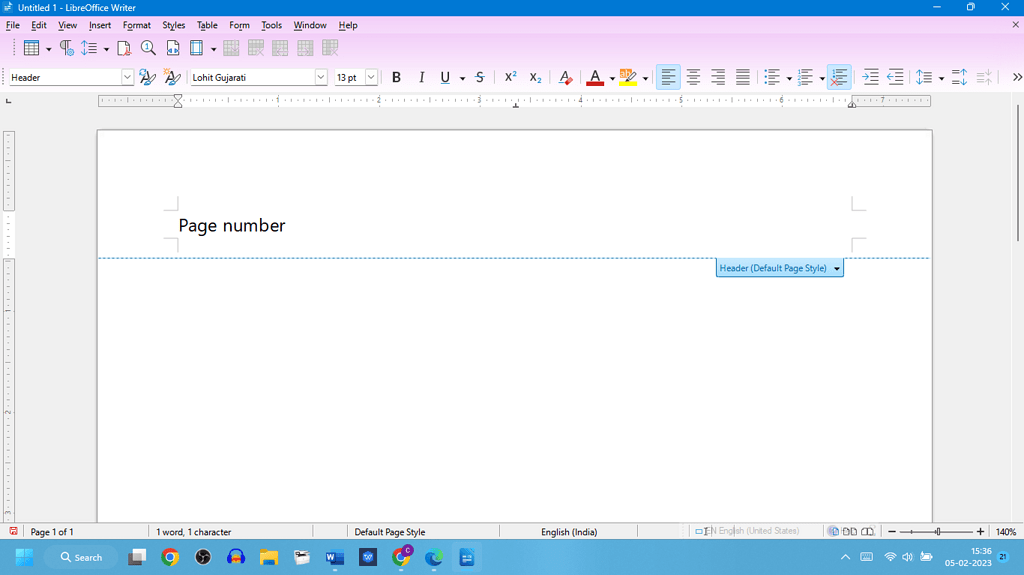Expand the bullet list style dropdown arrow

[x=789, y=78]
